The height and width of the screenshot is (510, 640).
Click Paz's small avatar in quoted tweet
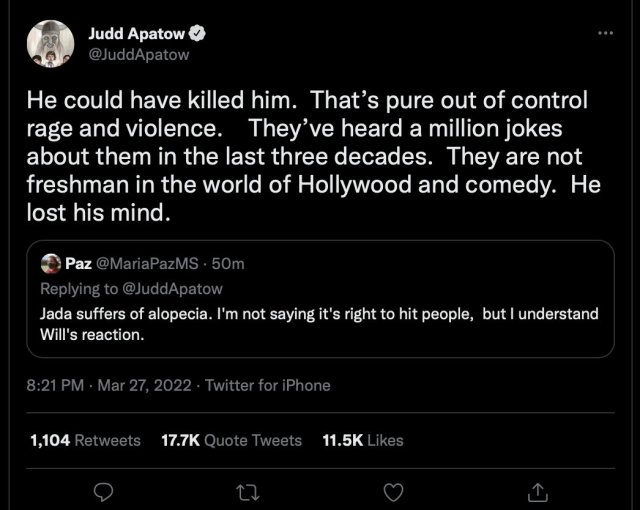52,263
